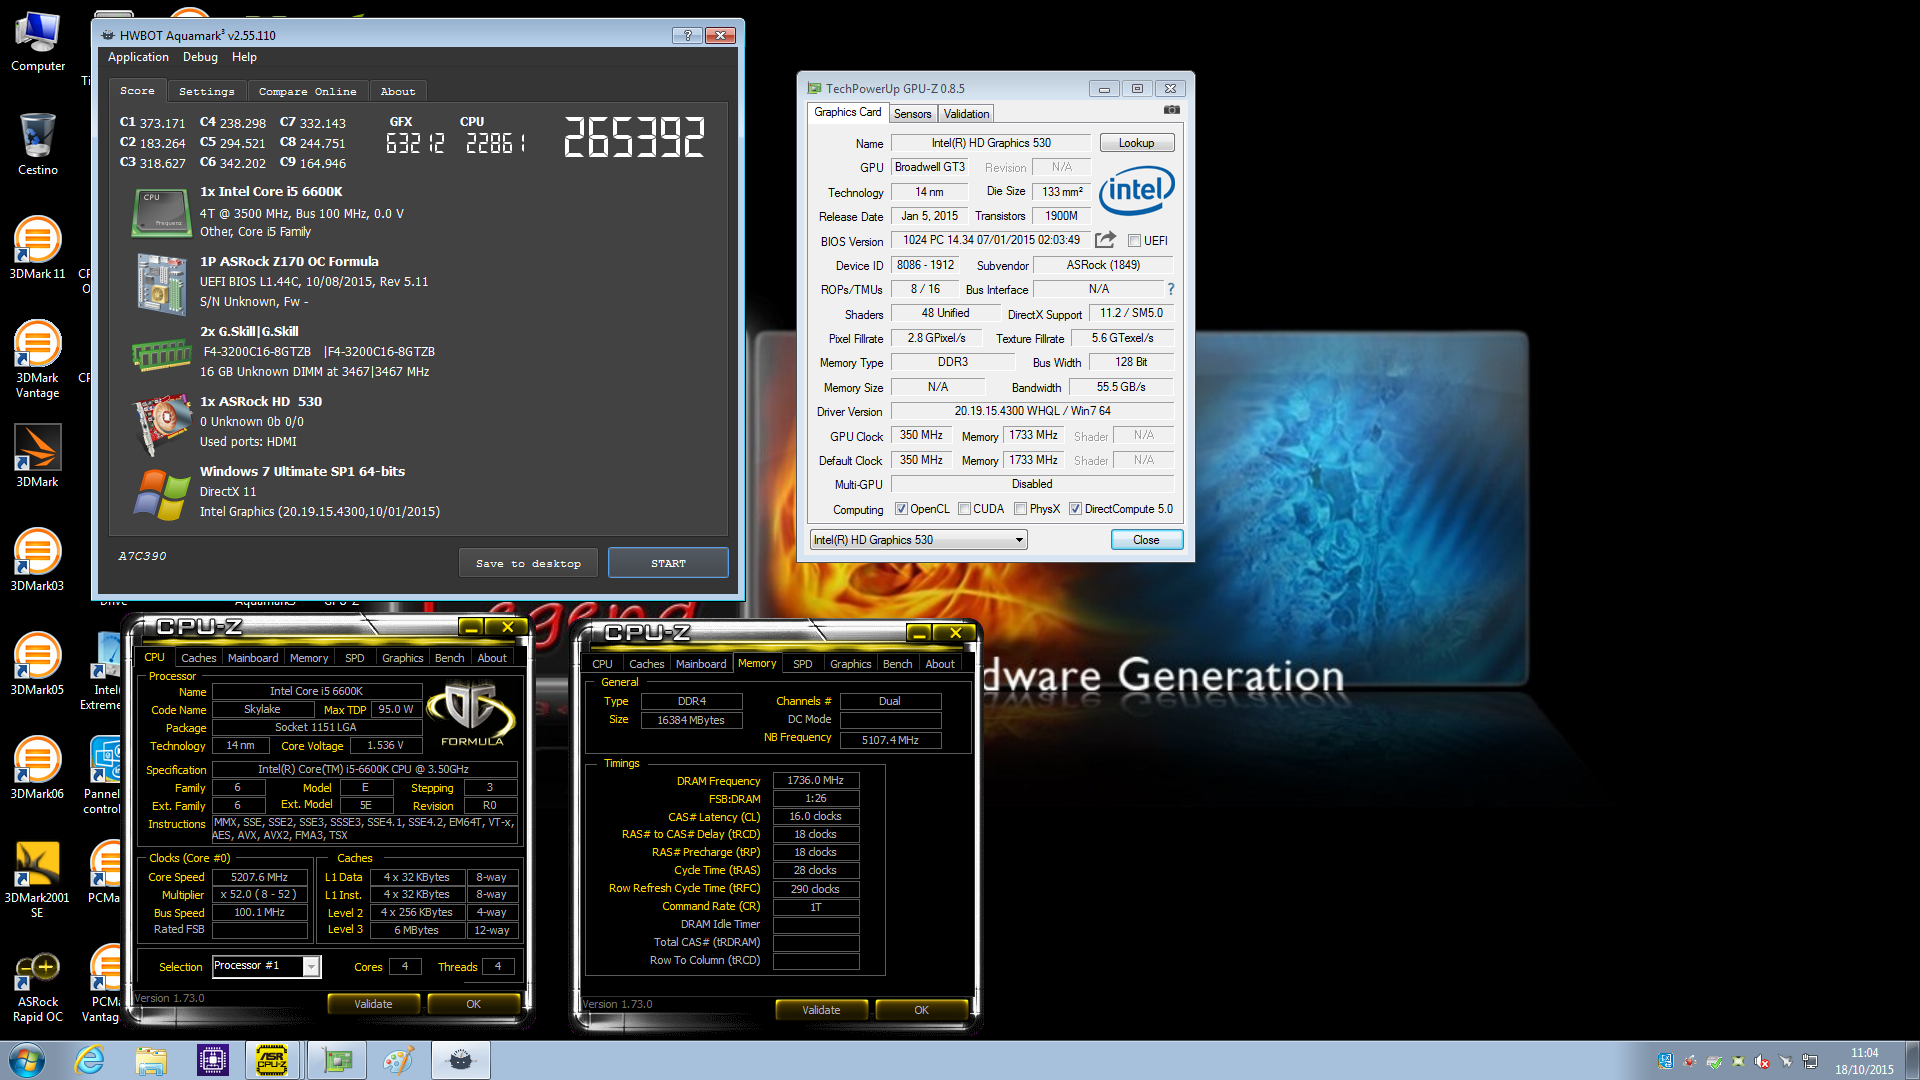Open Paint from the taskbar
The width and height of the screenshot is (1920, 1080).
(399, 1060)
